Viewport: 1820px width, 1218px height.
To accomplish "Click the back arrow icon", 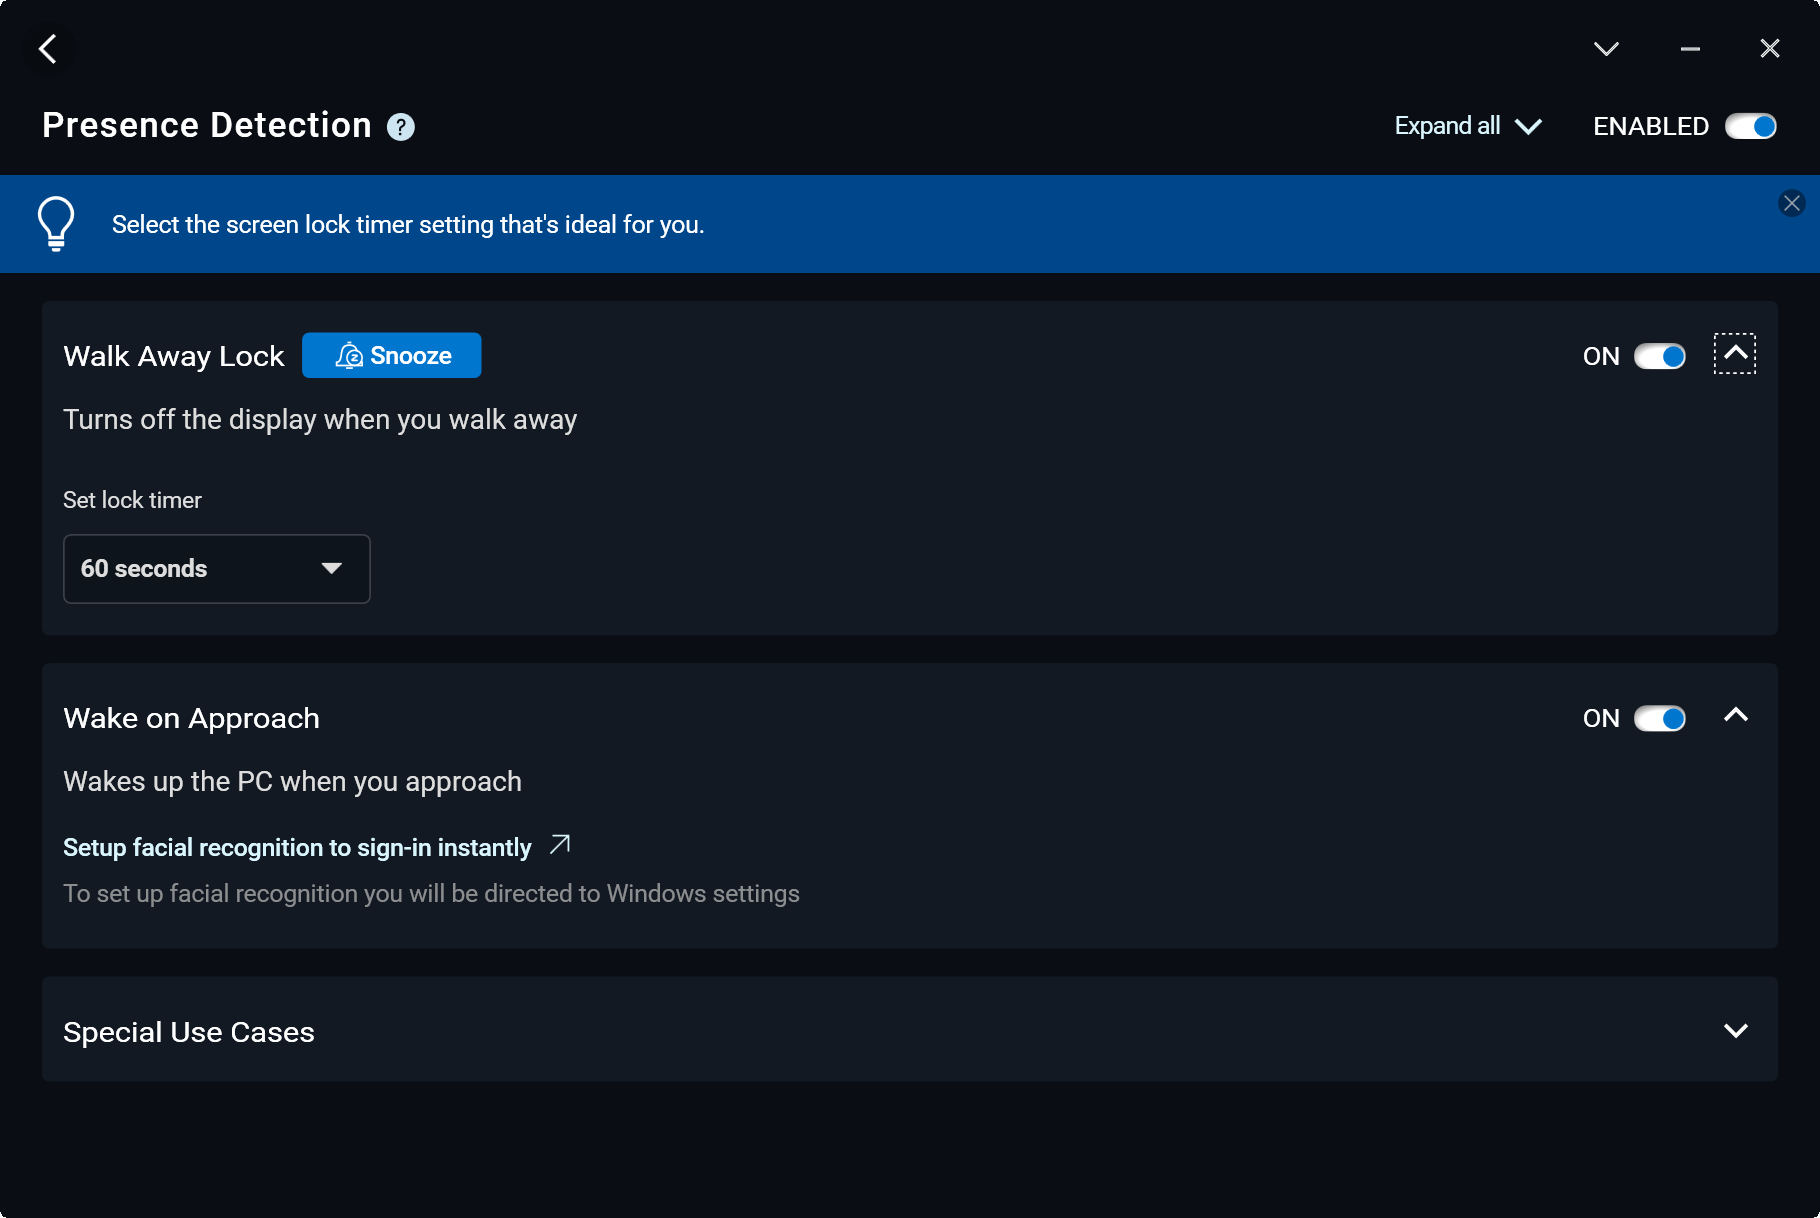I will click(x=47, y=49).
